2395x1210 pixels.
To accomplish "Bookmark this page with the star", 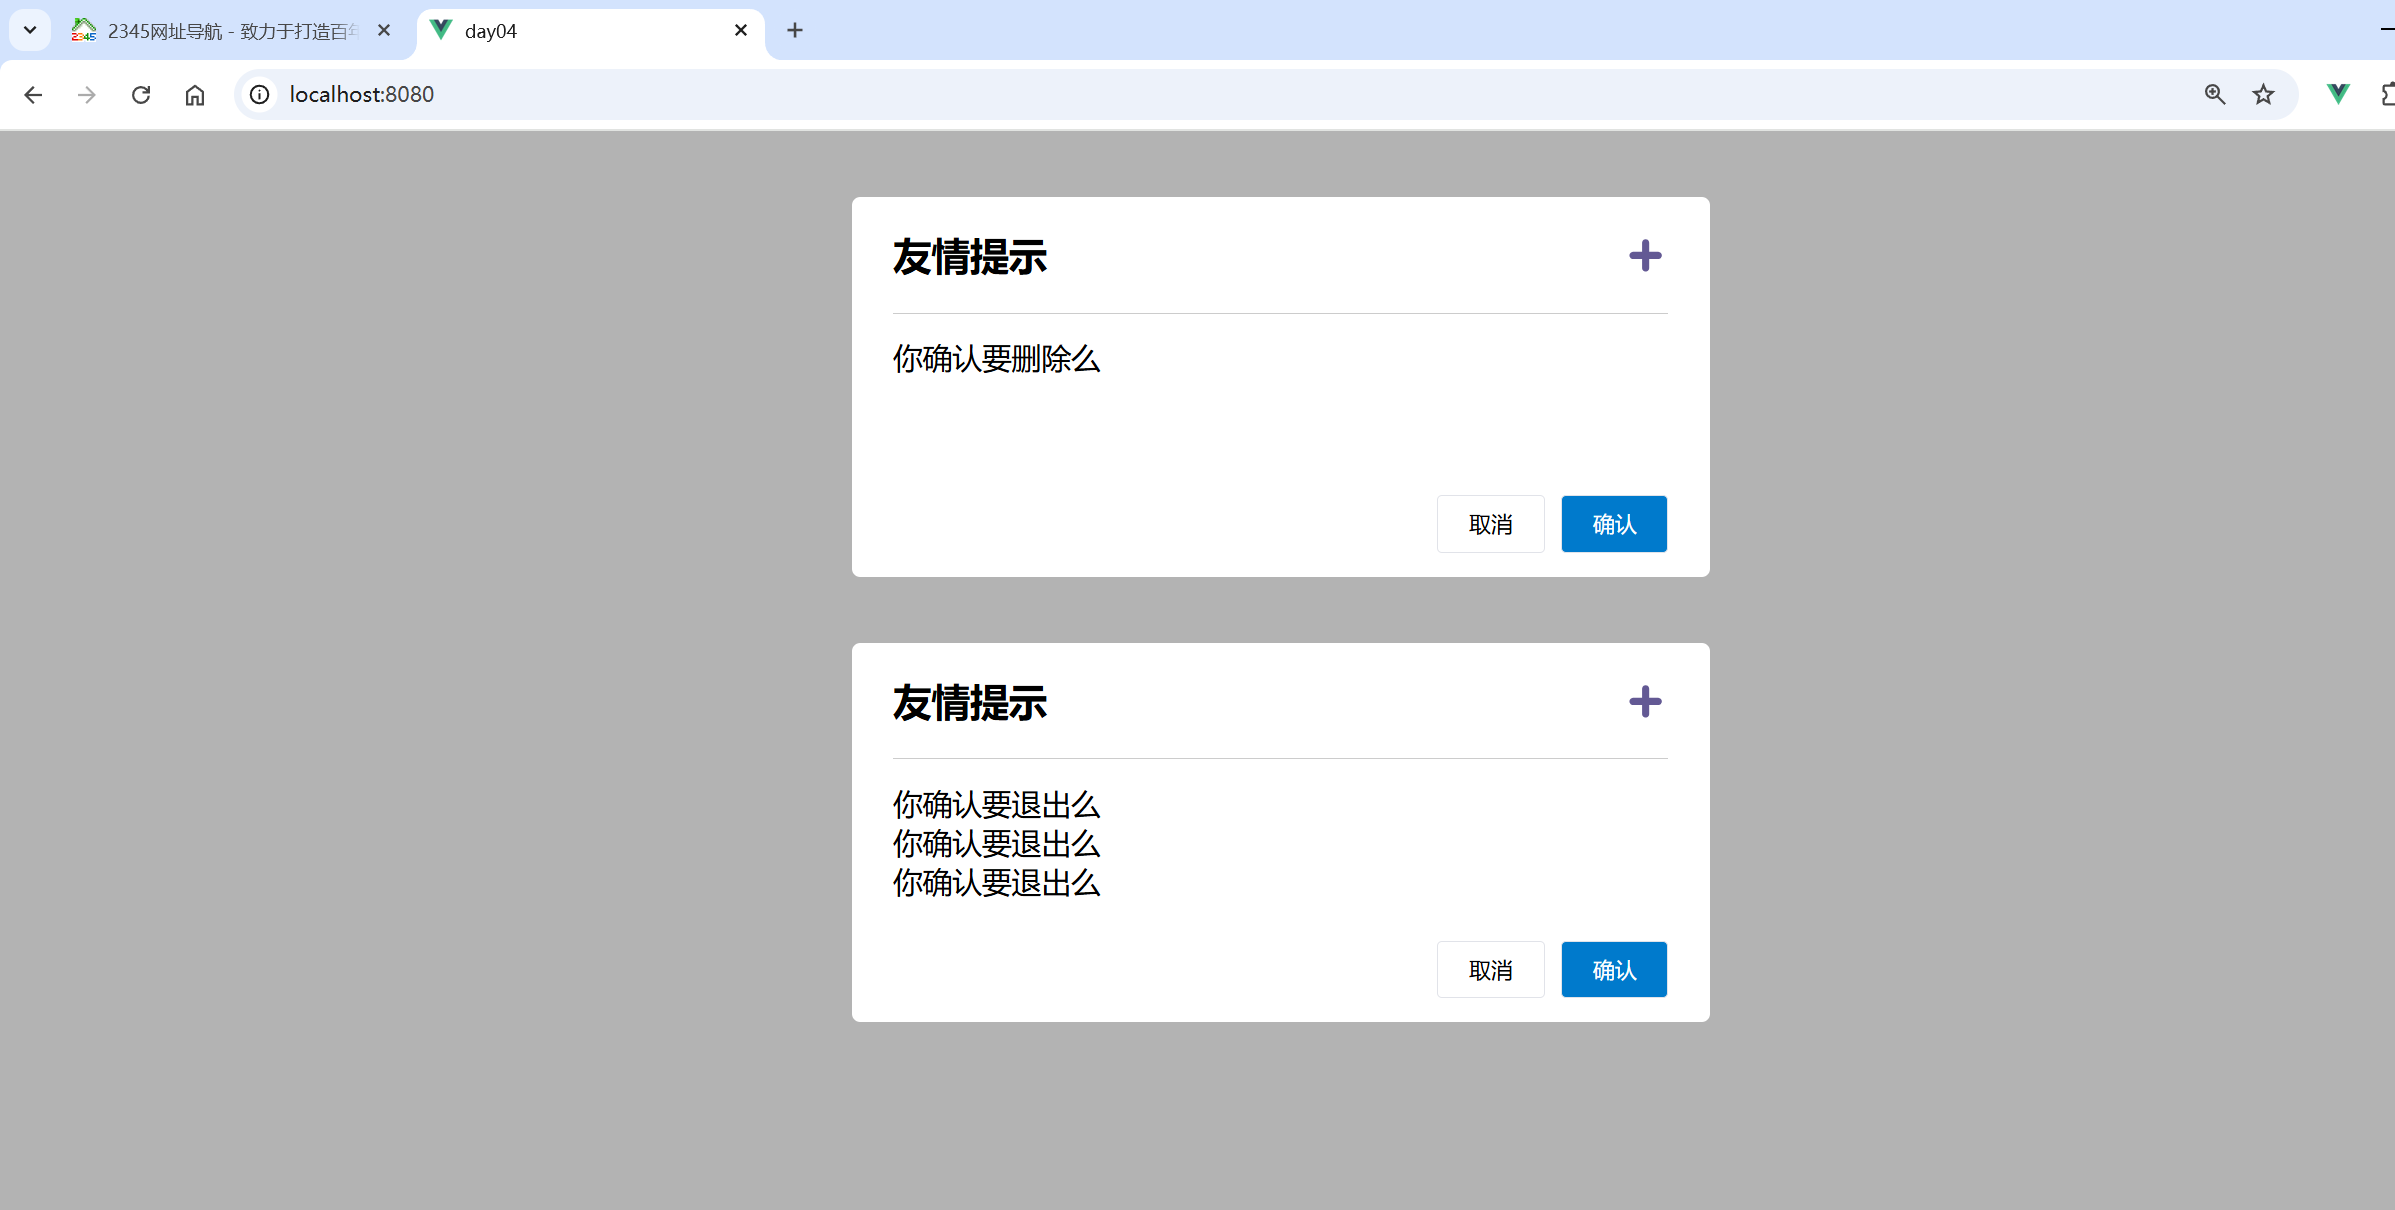I will click(2263, 95).
